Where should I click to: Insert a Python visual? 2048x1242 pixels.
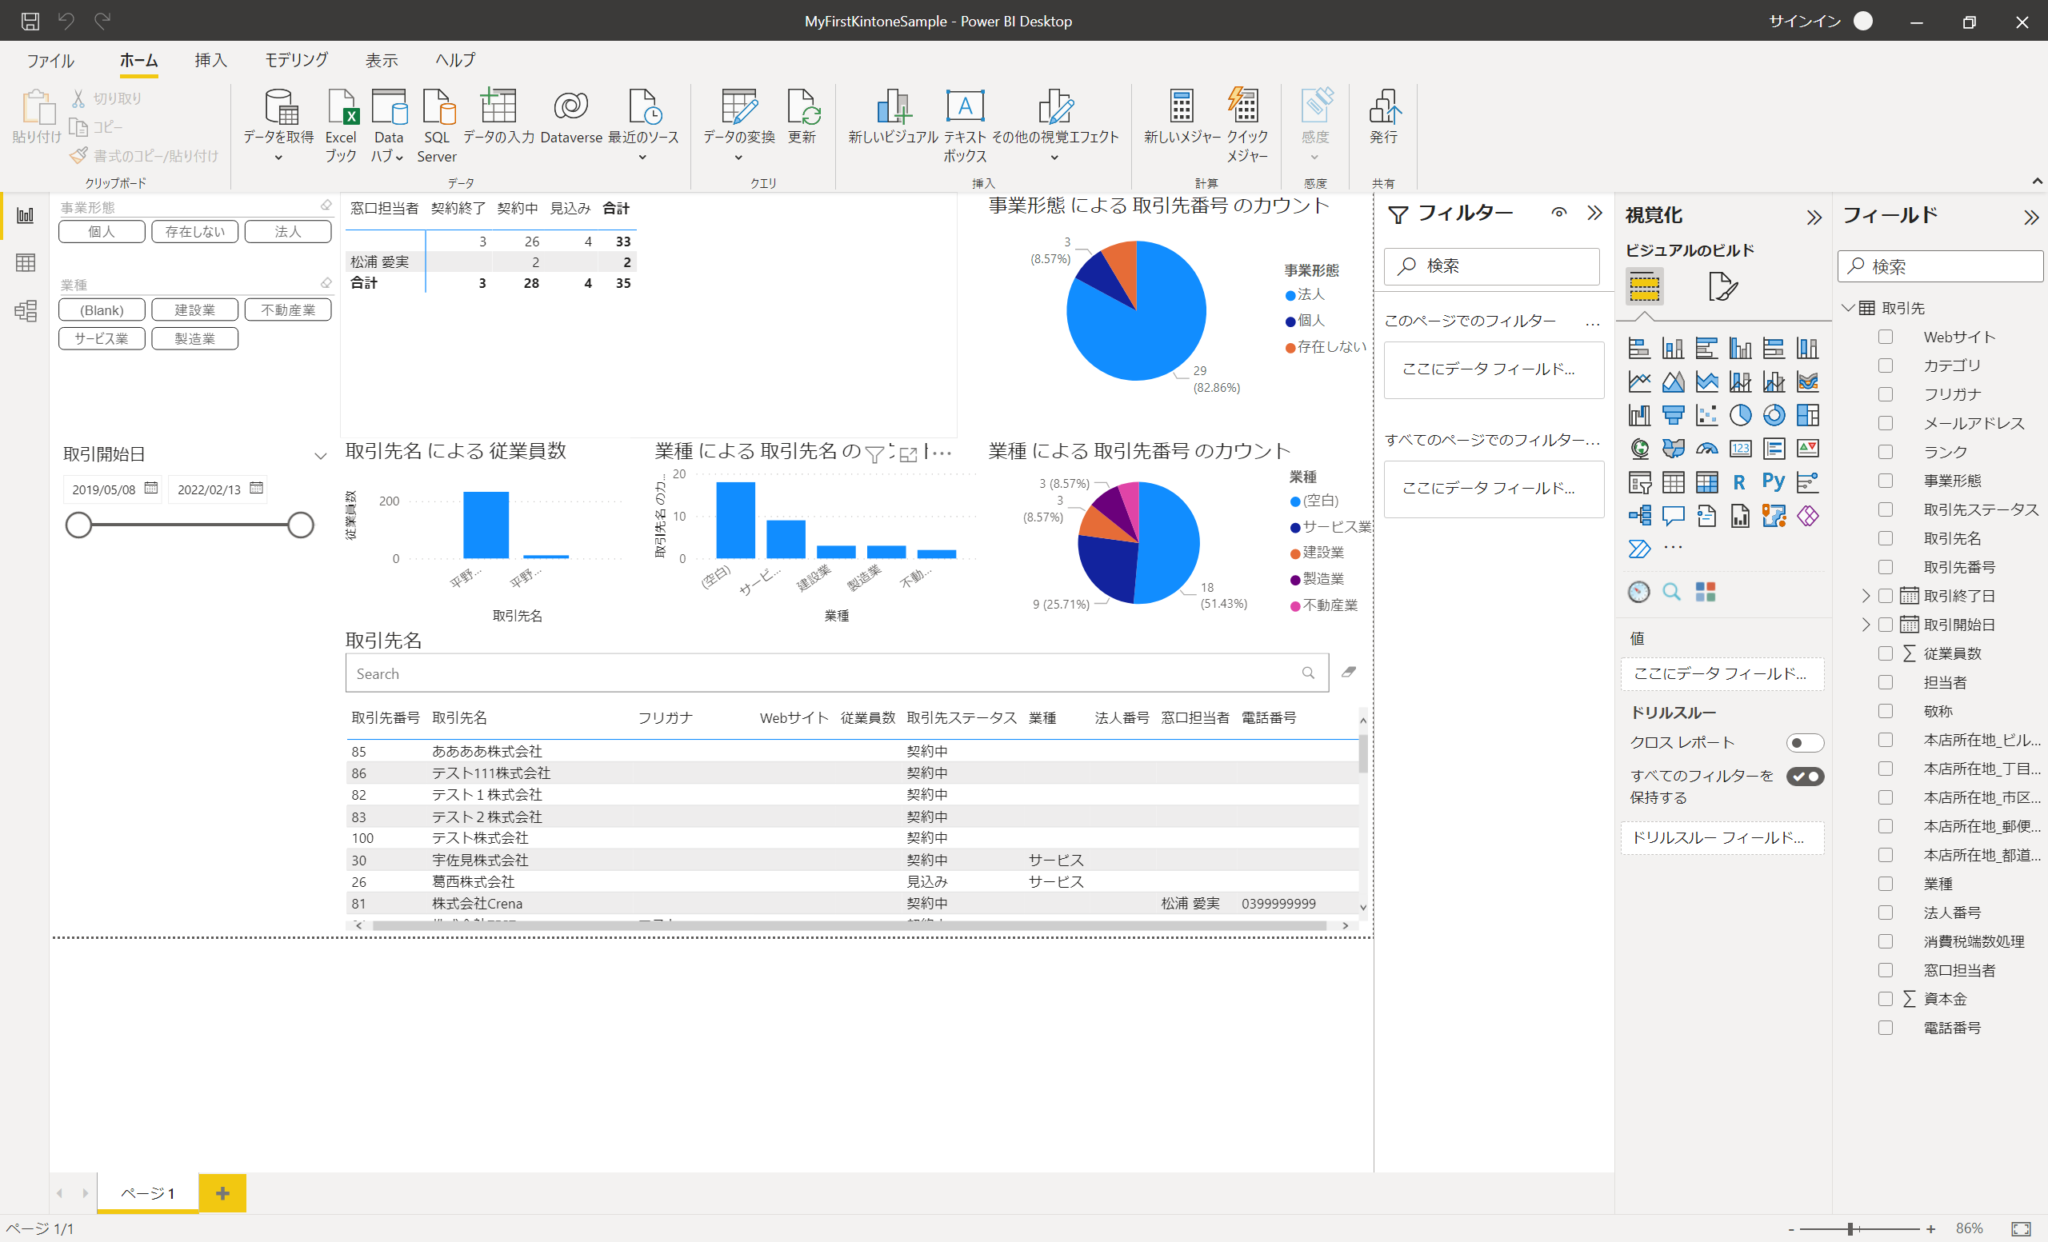click(x=1773, y=482)
